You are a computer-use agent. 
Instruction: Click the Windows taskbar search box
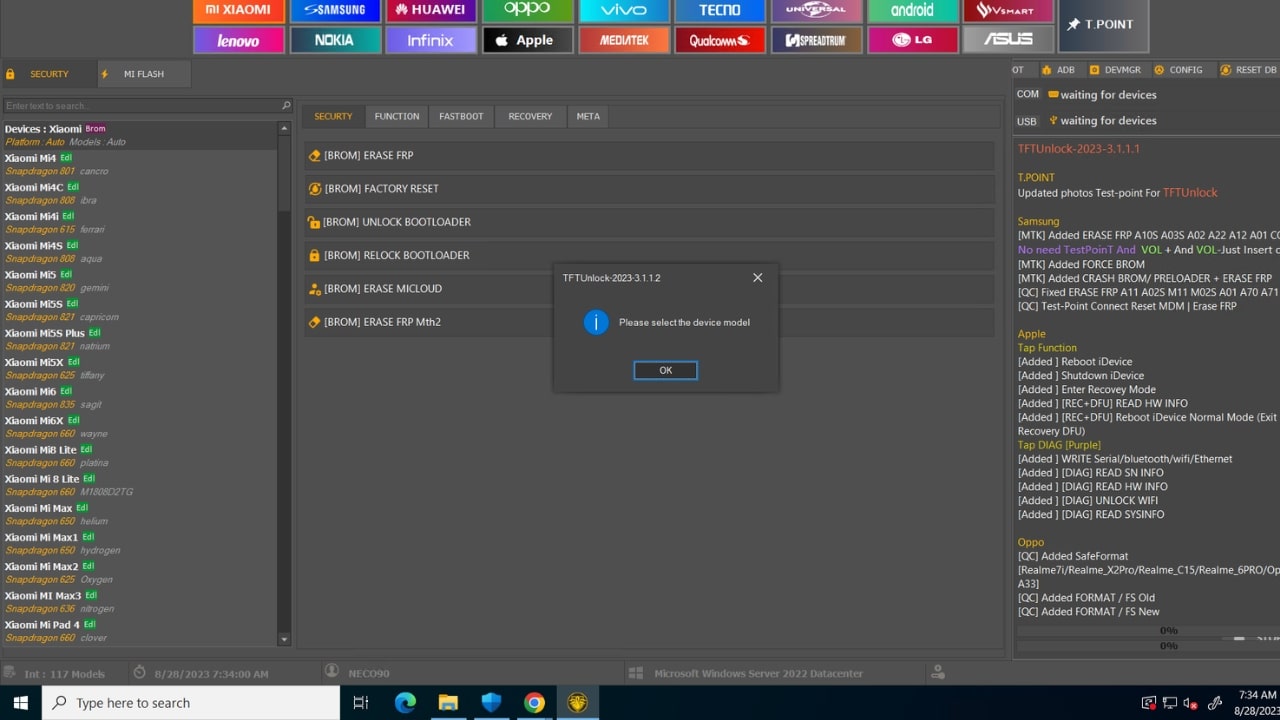[x=191, y=703]
